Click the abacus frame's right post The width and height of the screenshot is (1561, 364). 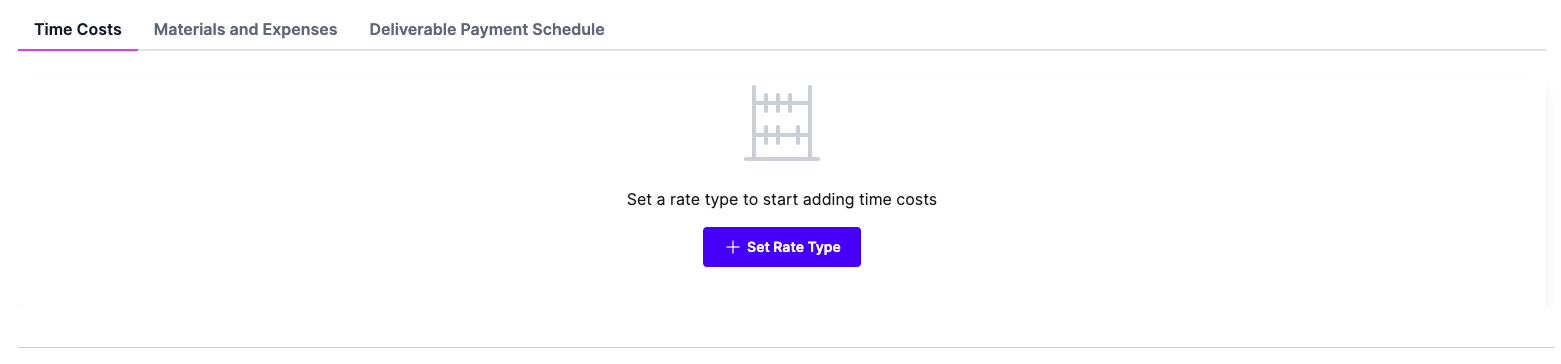(x=809, y=121)
